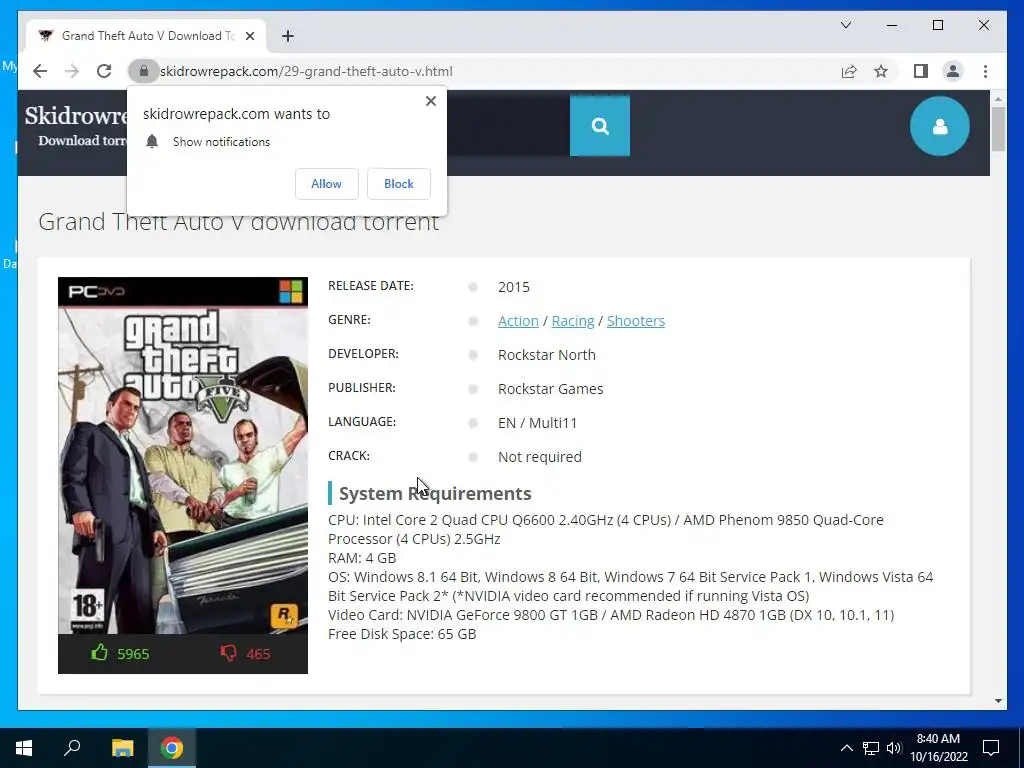The width and height of the screenshot is (1024, 768).
Task: Dismiss the notification prompt with the X
Action: tap(430, 101)
